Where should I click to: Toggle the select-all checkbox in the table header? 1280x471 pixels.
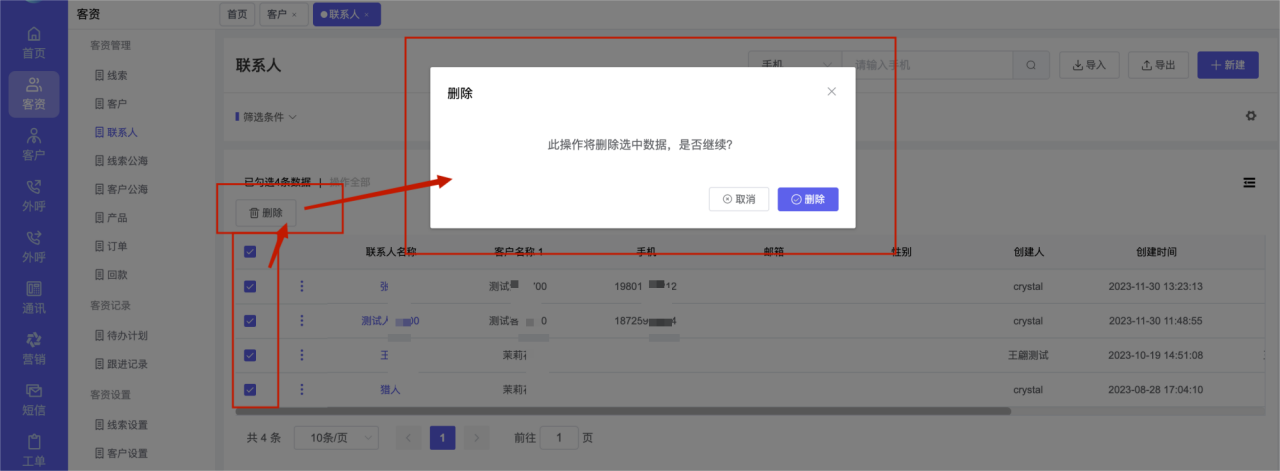pyautogui.click(x=250, y=252)
